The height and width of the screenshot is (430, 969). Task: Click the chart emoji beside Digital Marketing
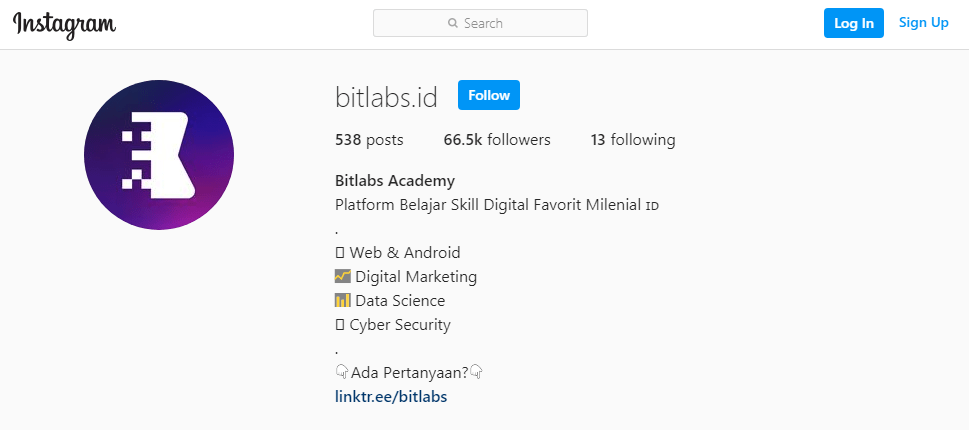(x=343, y=276)
